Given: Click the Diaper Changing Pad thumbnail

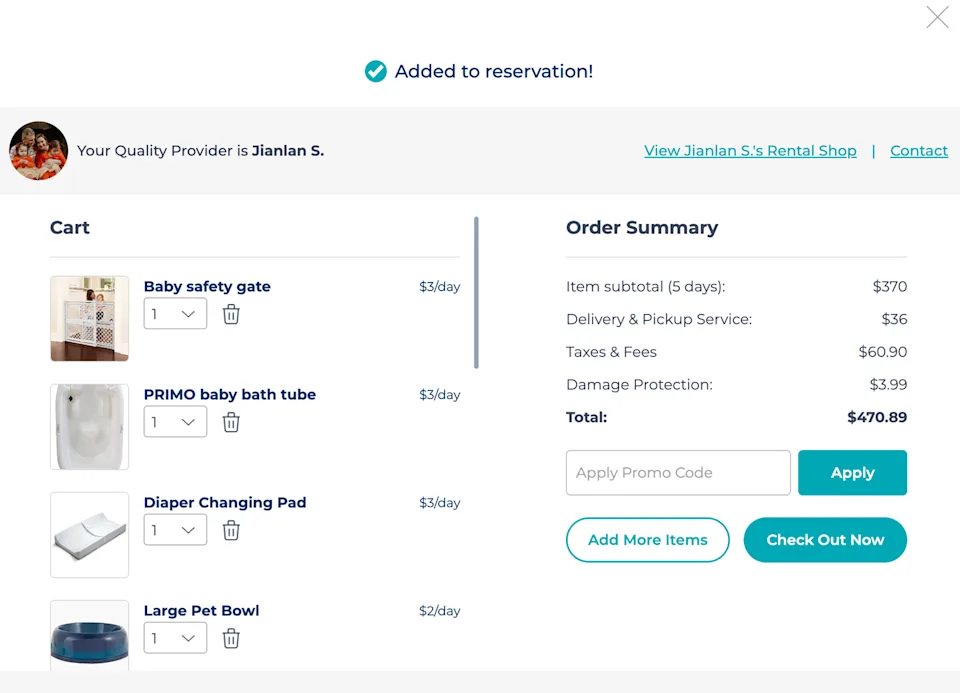Looking at the screenshot, I should coord(90,535).
